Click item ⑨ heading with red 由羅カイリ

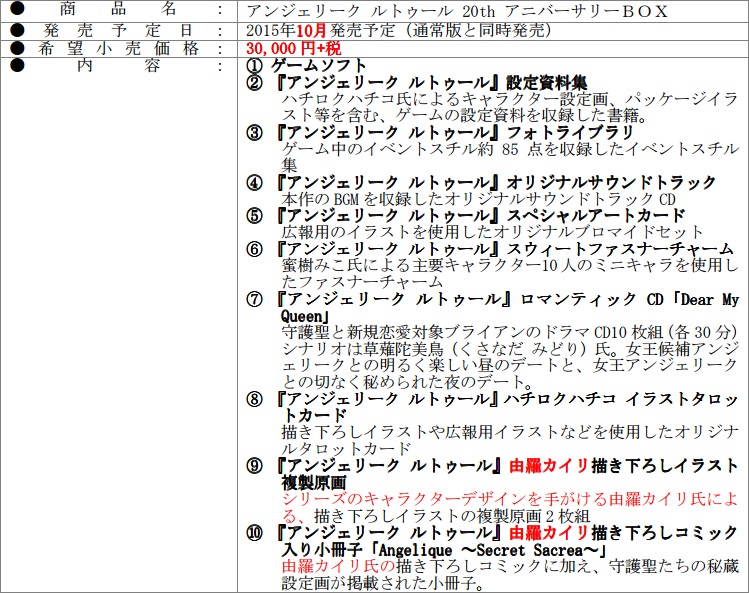492,465
